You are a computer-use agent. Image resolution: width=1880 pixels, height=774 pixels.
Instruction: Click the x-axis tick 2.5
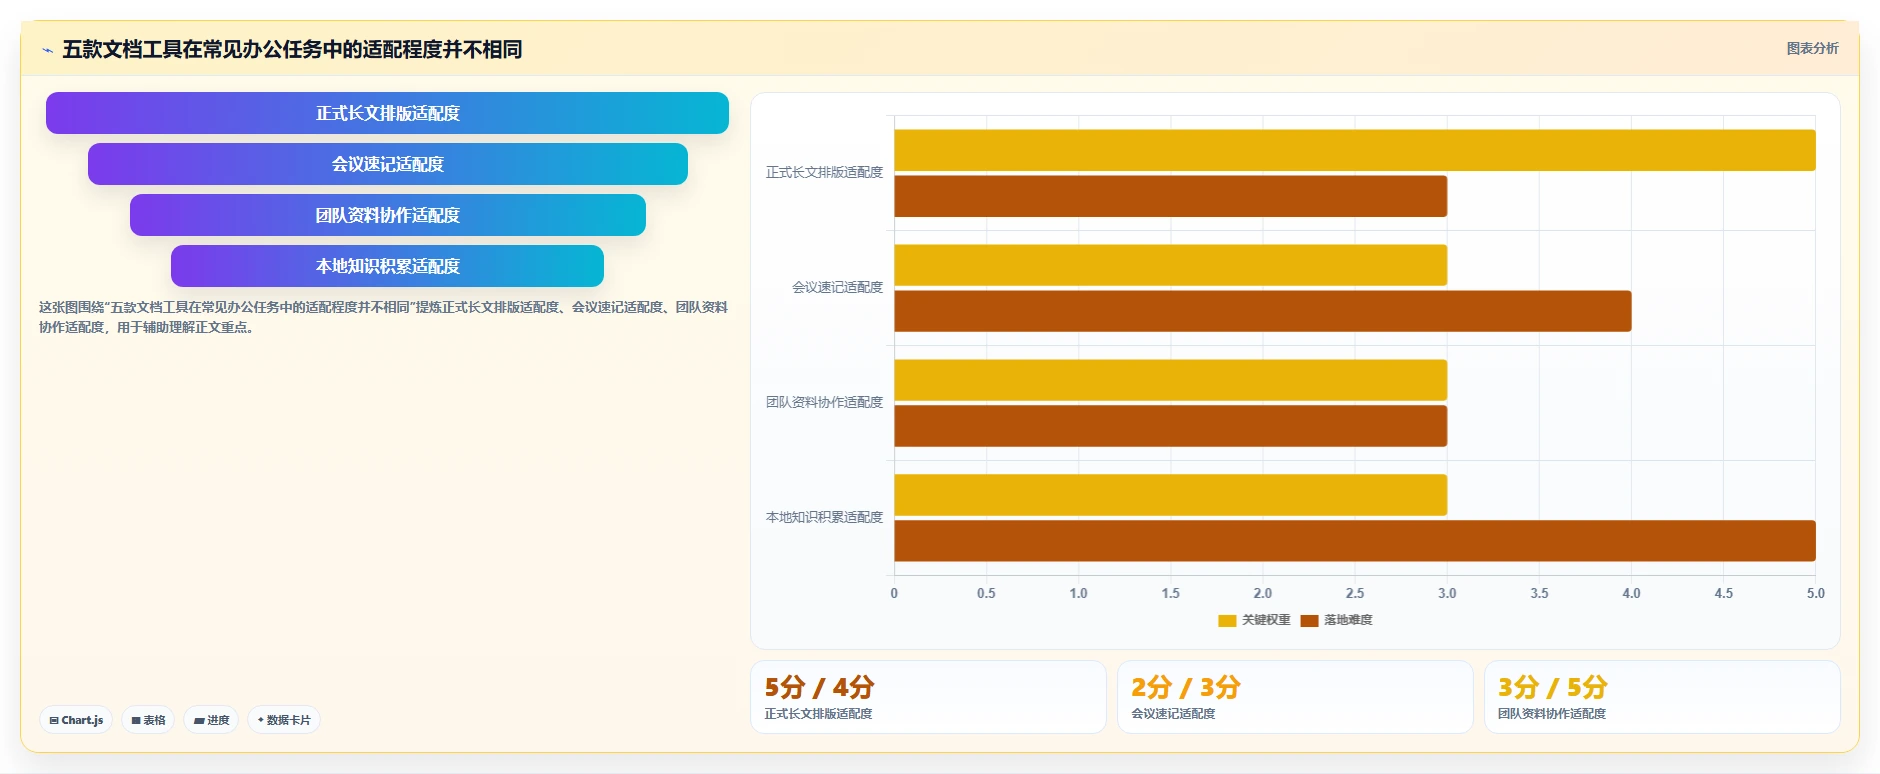[1355, 594]
